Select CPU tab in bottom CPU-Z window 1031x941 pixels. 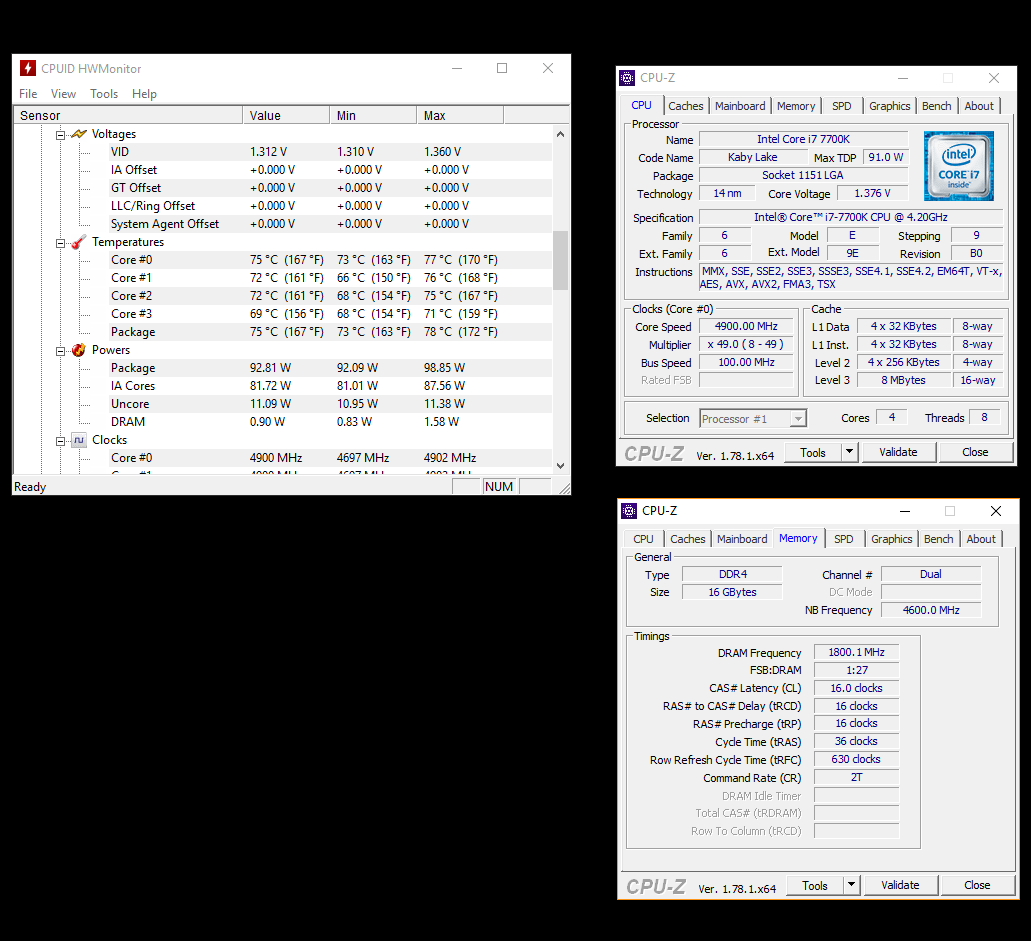coord(643,539)
